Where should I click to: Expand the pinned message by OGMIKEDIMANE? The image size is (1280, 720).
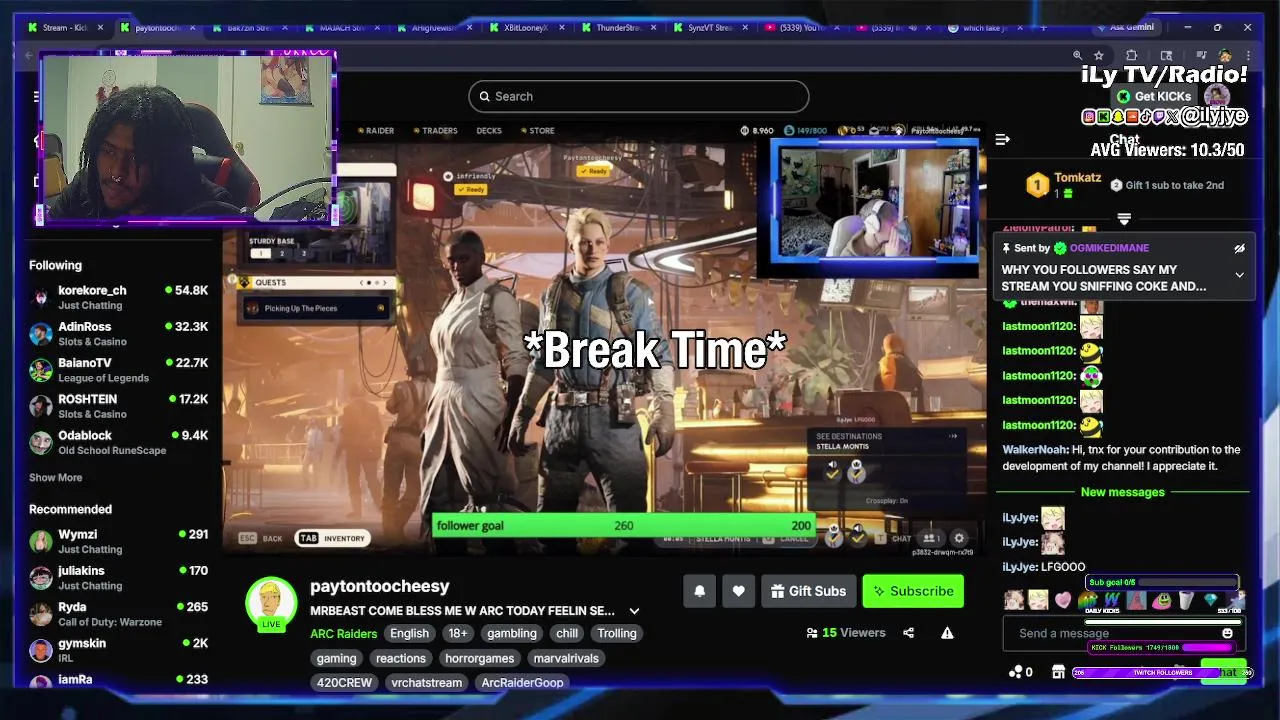[1239, 275]
